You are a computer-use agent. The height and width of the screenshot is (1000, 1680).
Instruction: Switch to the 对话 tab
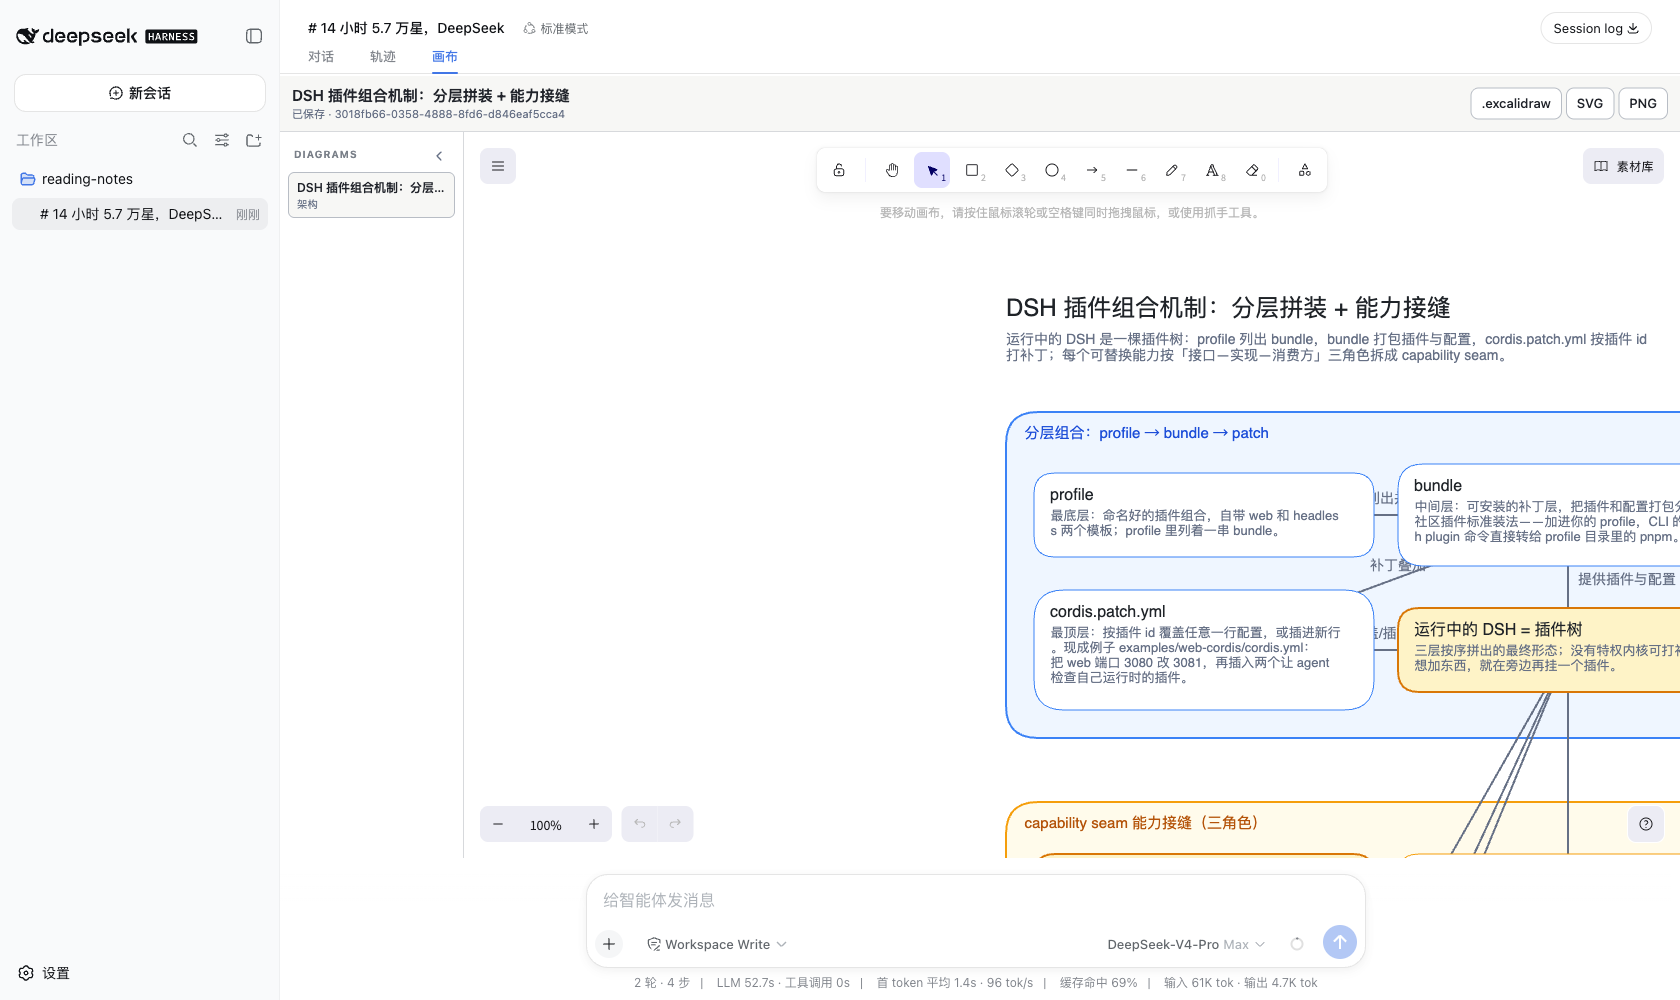coord(321,57)
